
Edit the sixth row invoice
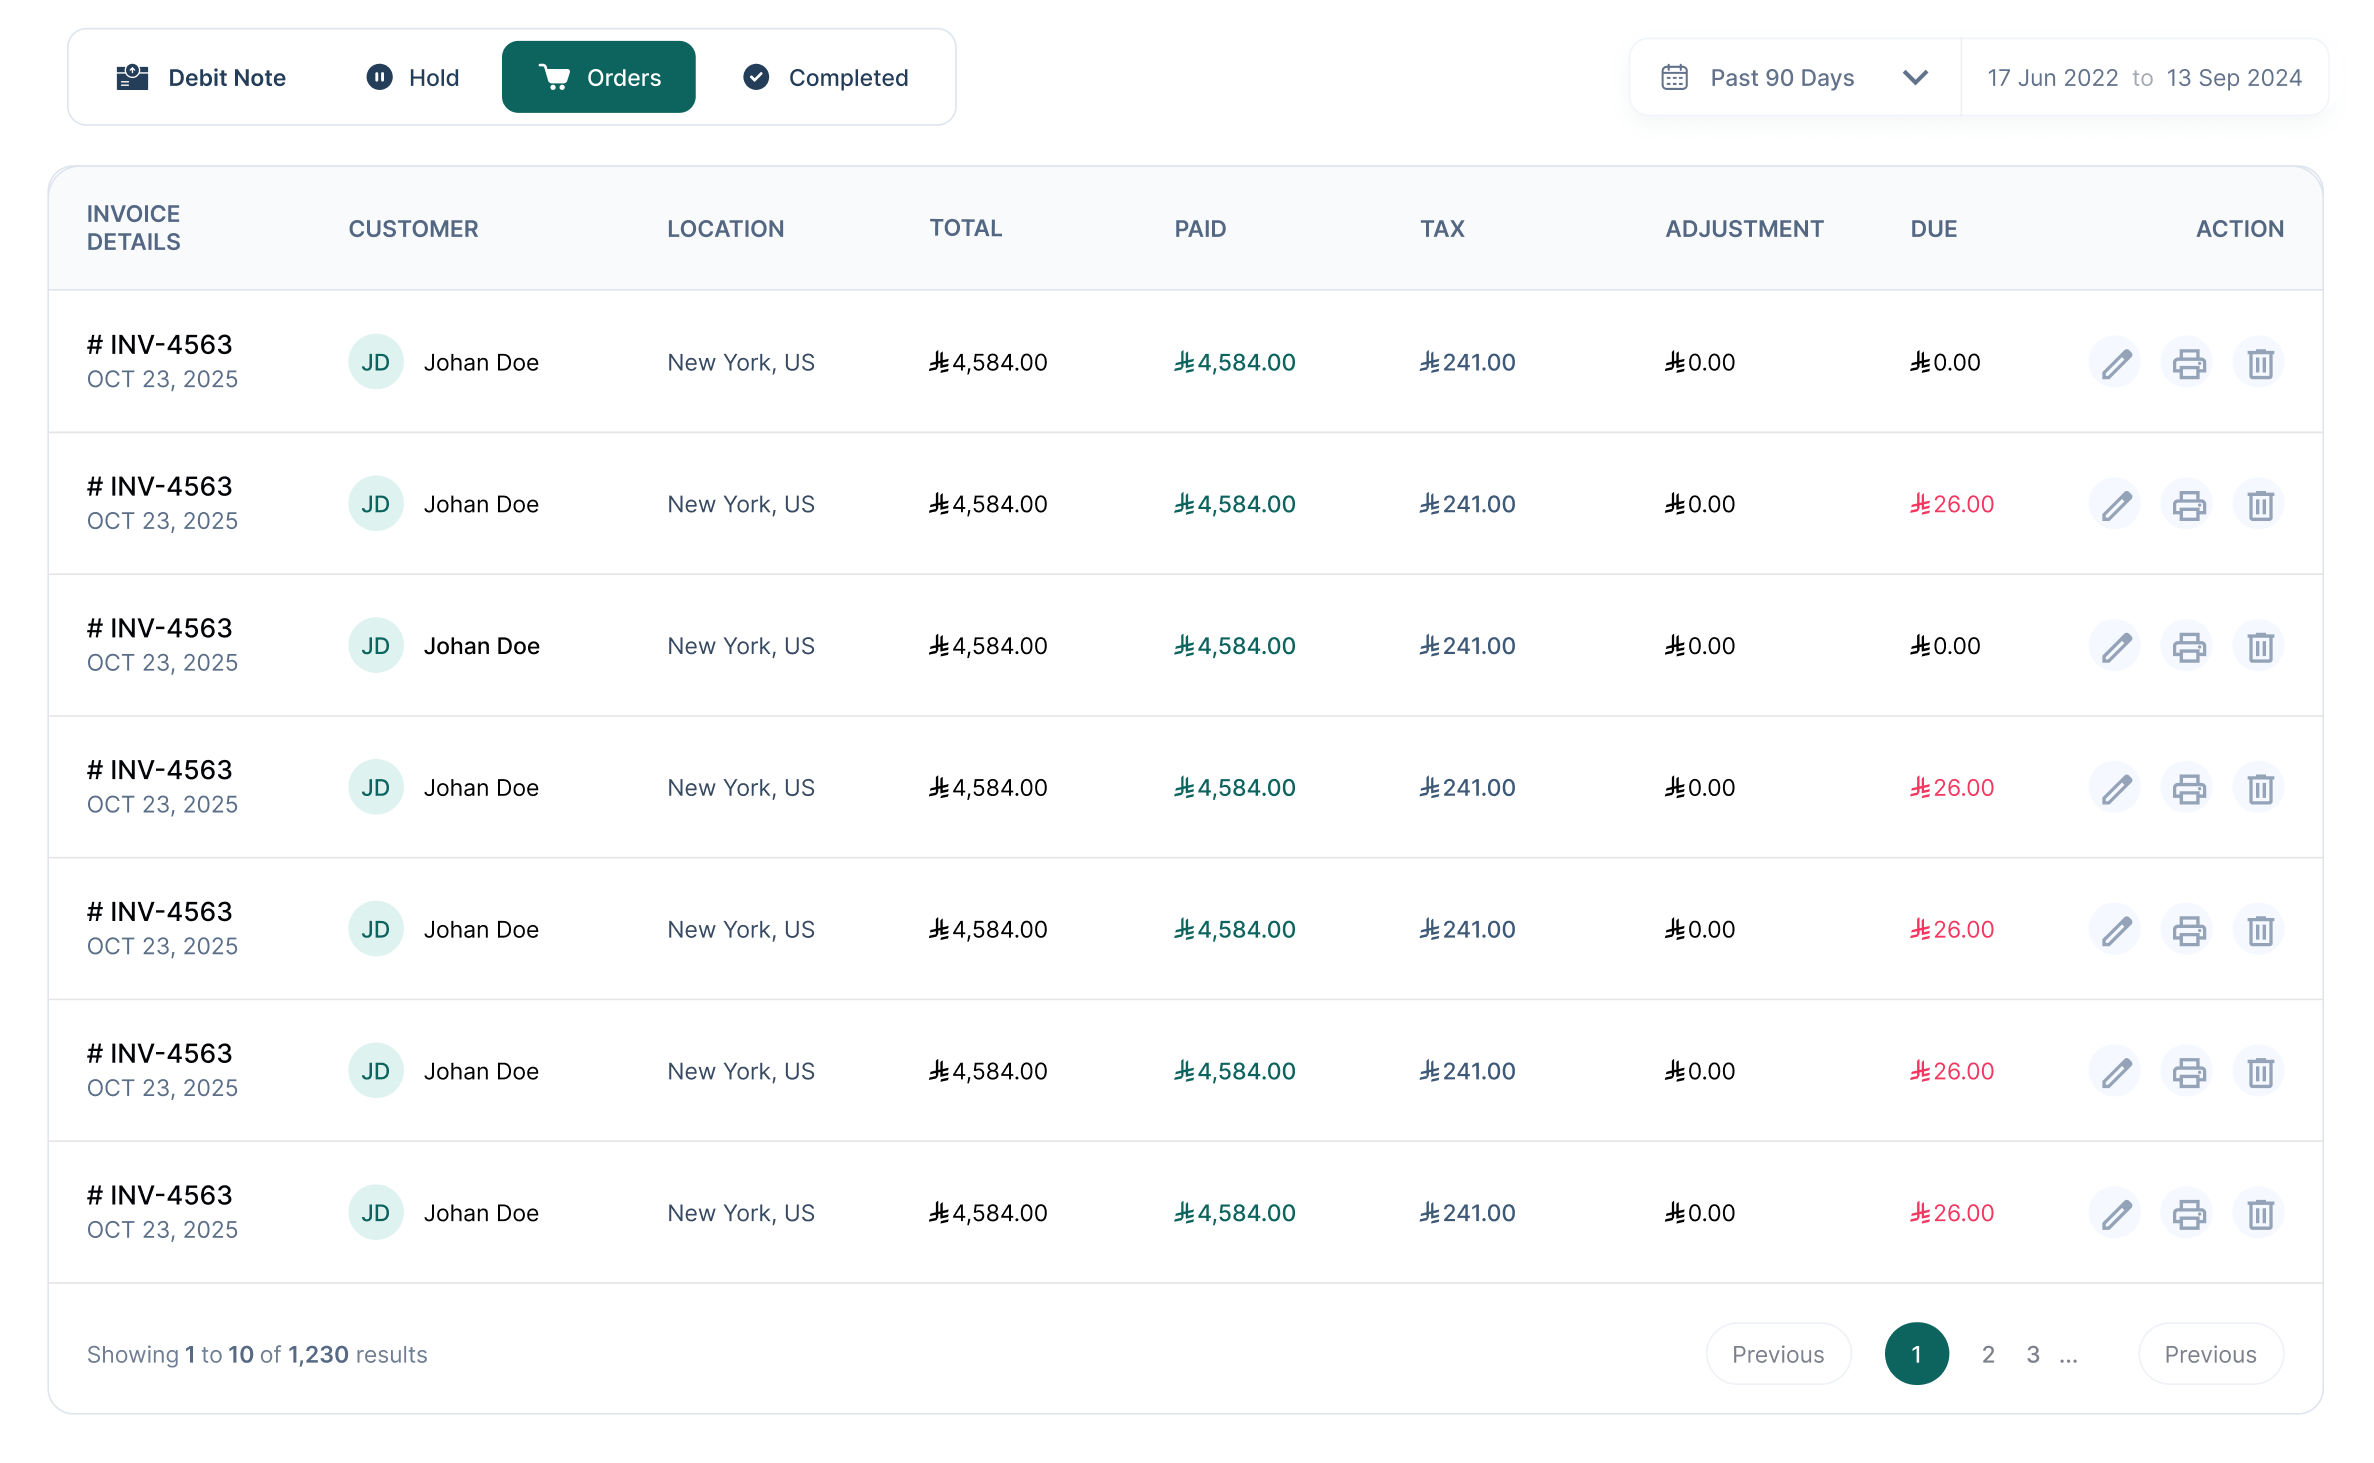coord(2116,1073)
